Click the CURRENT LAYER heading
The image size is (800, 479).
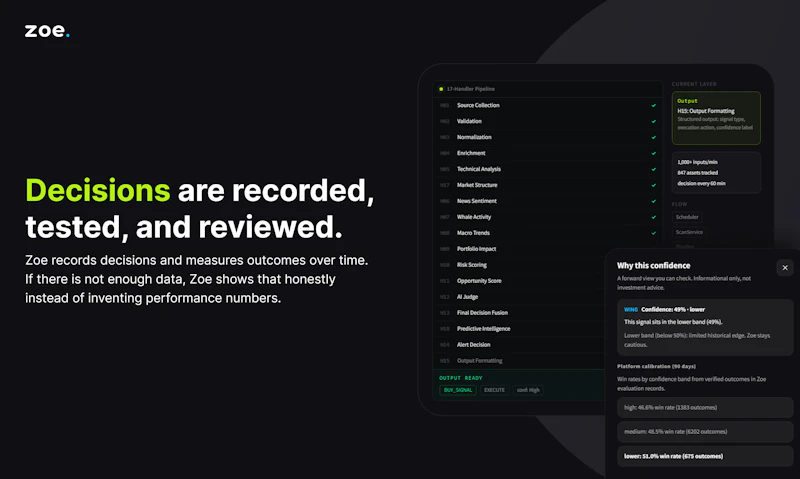coord(694,84)
